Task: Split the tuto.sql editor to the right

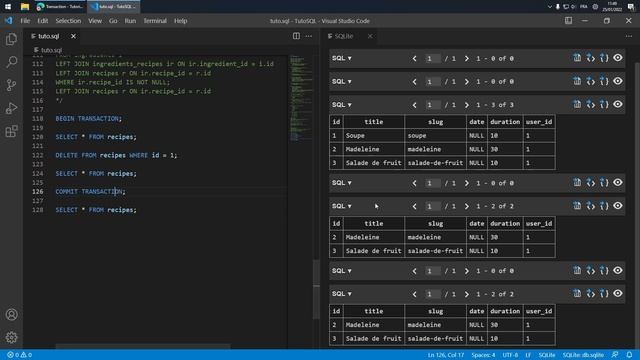Action: point(296,36)
